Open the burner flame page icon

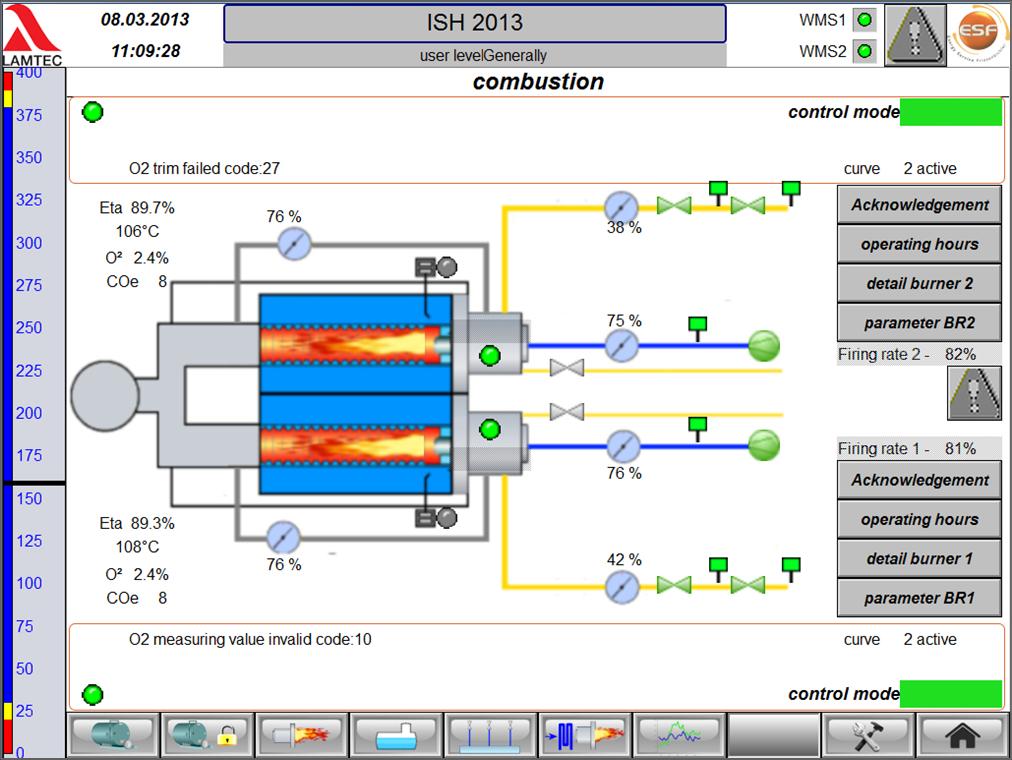point(301,735)
